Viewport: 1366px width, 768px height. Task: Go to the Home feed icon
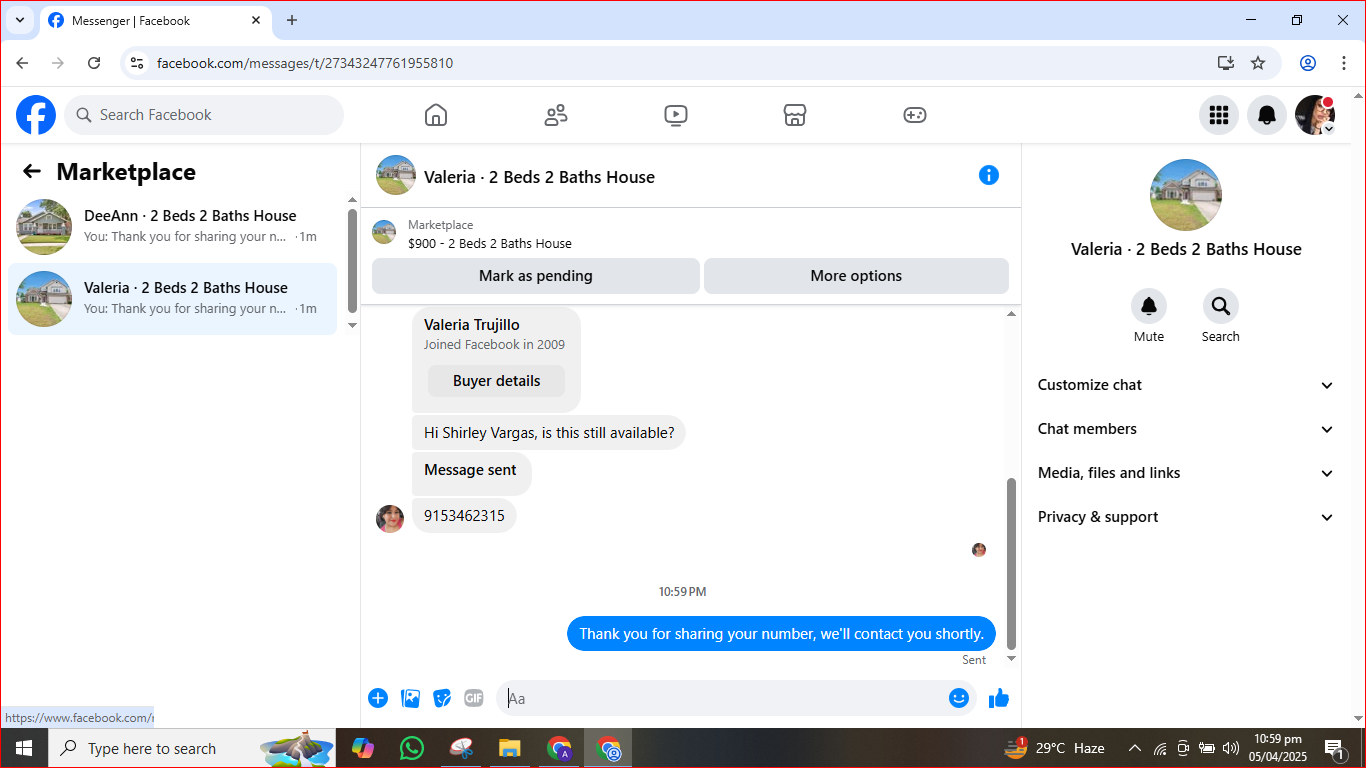pyautogui.click(x=436, y=115)
